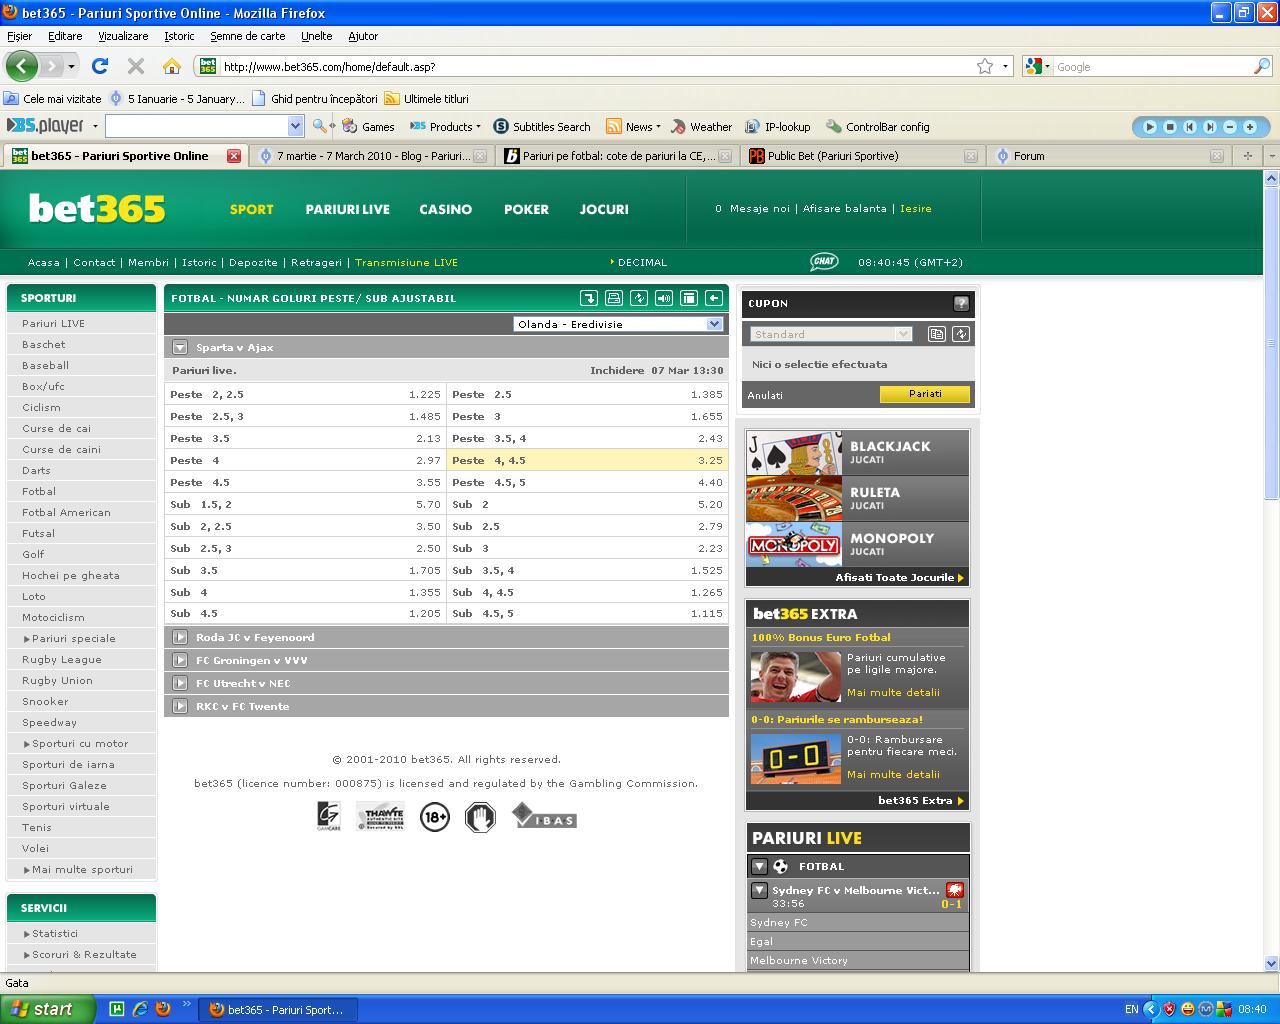1280x1024 pixels.
Task: Open the Cupon help question-mark icon
Action: coord(961,303)
